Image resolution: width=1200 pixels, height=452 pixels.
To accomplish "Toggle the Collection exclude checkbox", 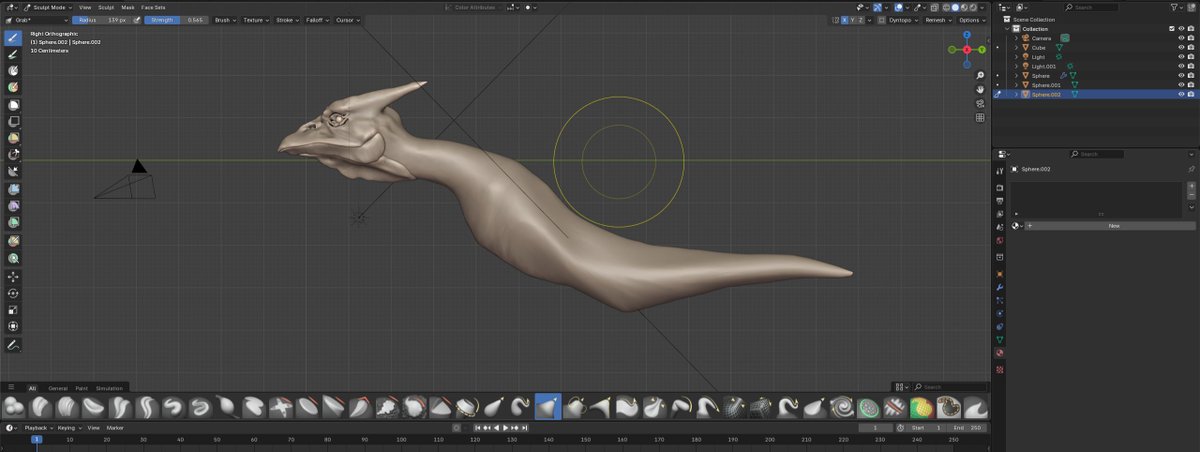I will tap(1172, 29).
